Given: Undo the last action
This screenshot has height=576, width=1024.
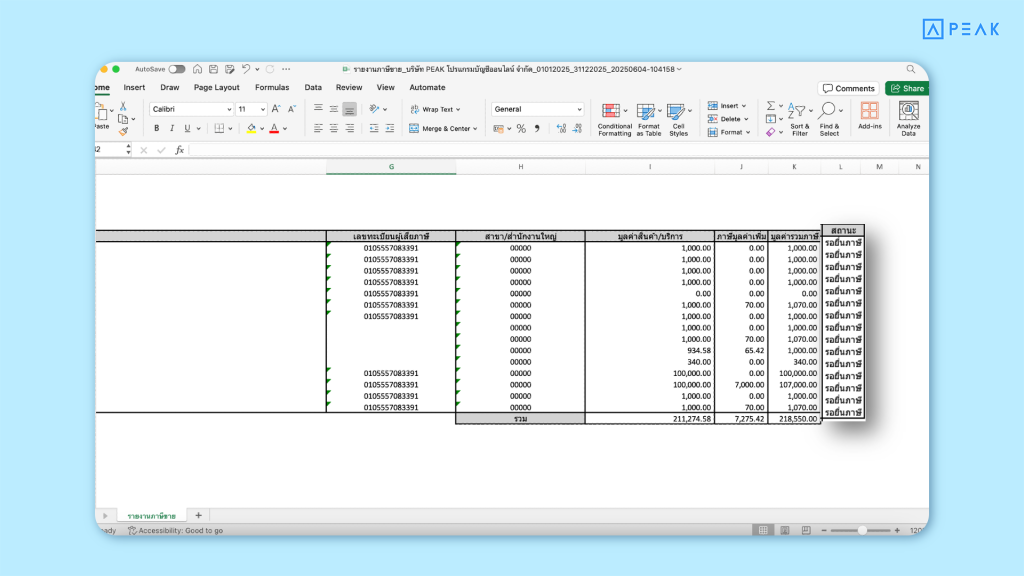Looking at the screenshot, I should (246, 69).
